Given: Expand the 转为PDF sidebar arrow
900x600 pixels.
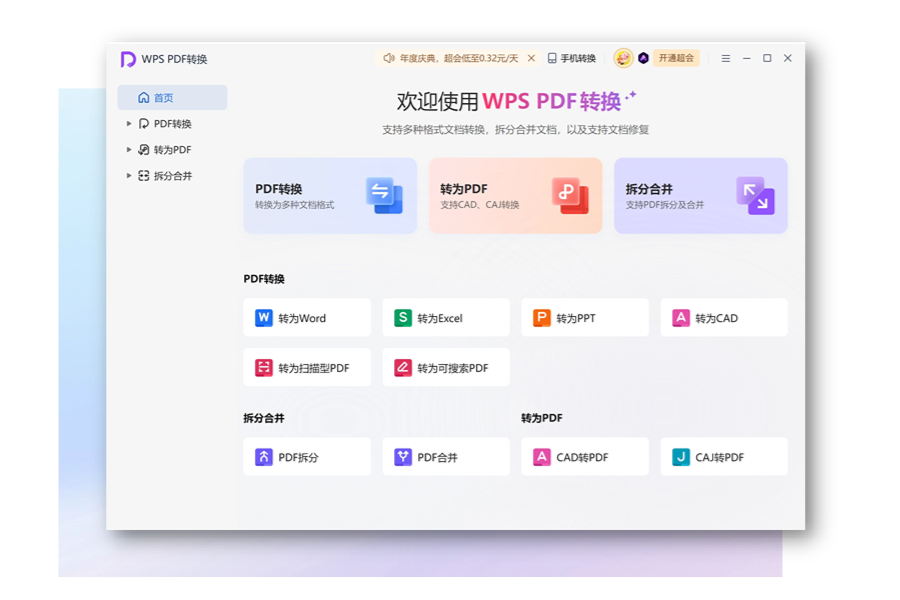Looking at the screenshot, I should [129, 149].
